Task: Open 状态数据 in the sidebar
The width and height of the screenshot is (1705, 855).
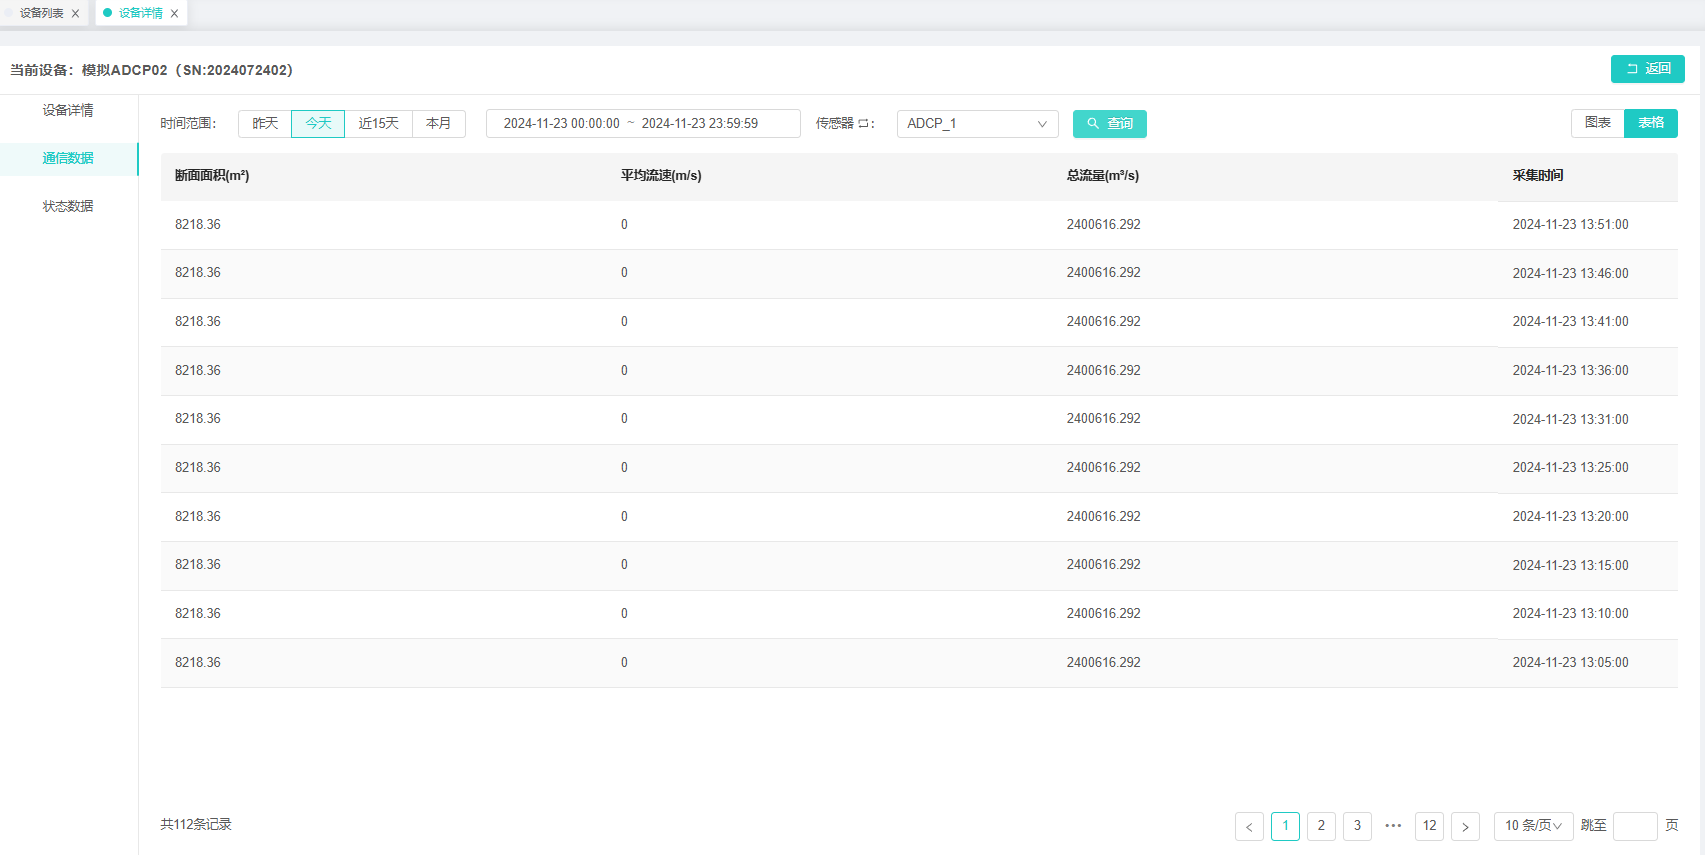Action: 68,206
